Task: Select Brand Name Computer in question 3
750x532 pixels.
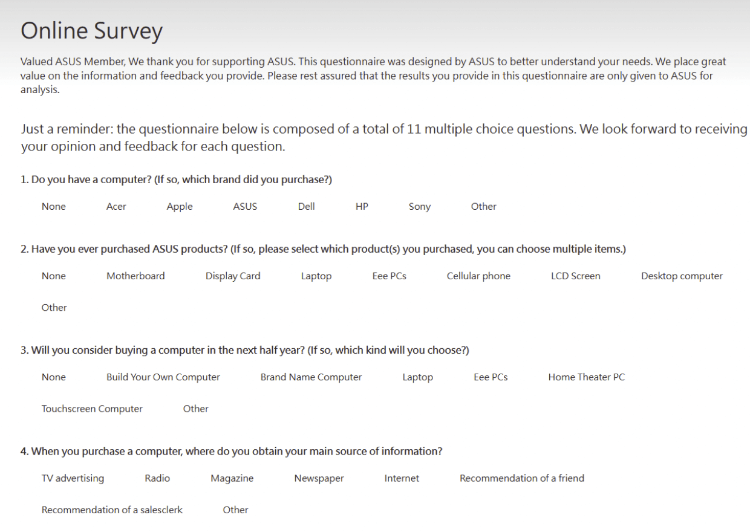Action: coord(311,377)
